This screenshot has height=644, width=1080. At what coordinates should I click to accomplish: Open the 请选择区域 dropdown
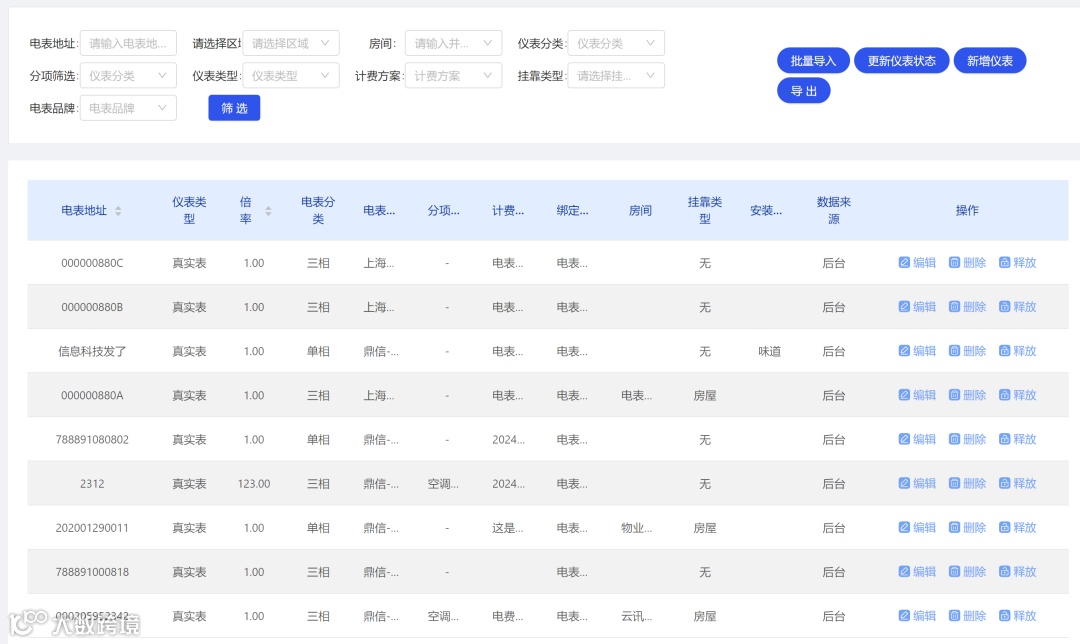pos(291,43)
